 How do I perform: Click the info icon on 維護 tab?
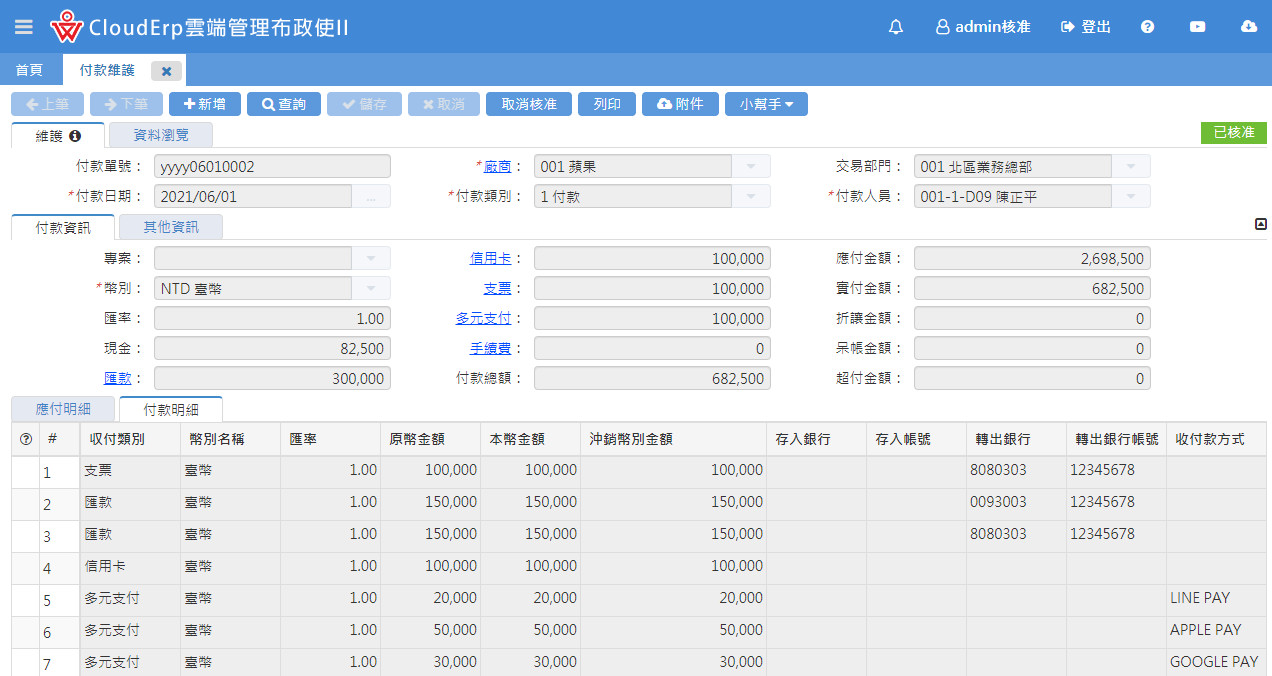point(74,135)
